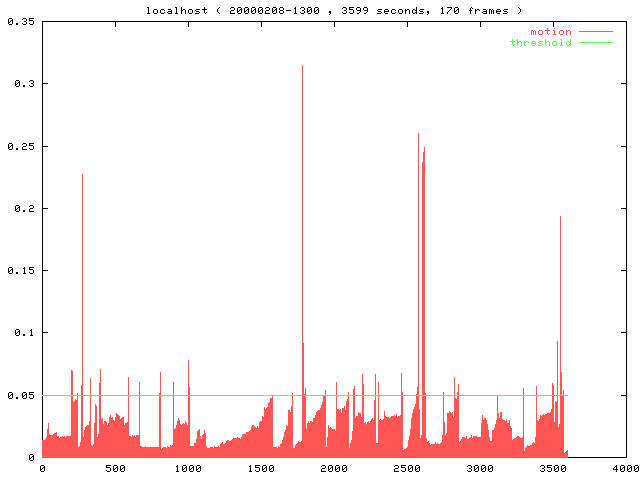Click the 0.25 label on the y-axis
The image size is (640, 480).
pyautogui.click(x=20, y=146)
